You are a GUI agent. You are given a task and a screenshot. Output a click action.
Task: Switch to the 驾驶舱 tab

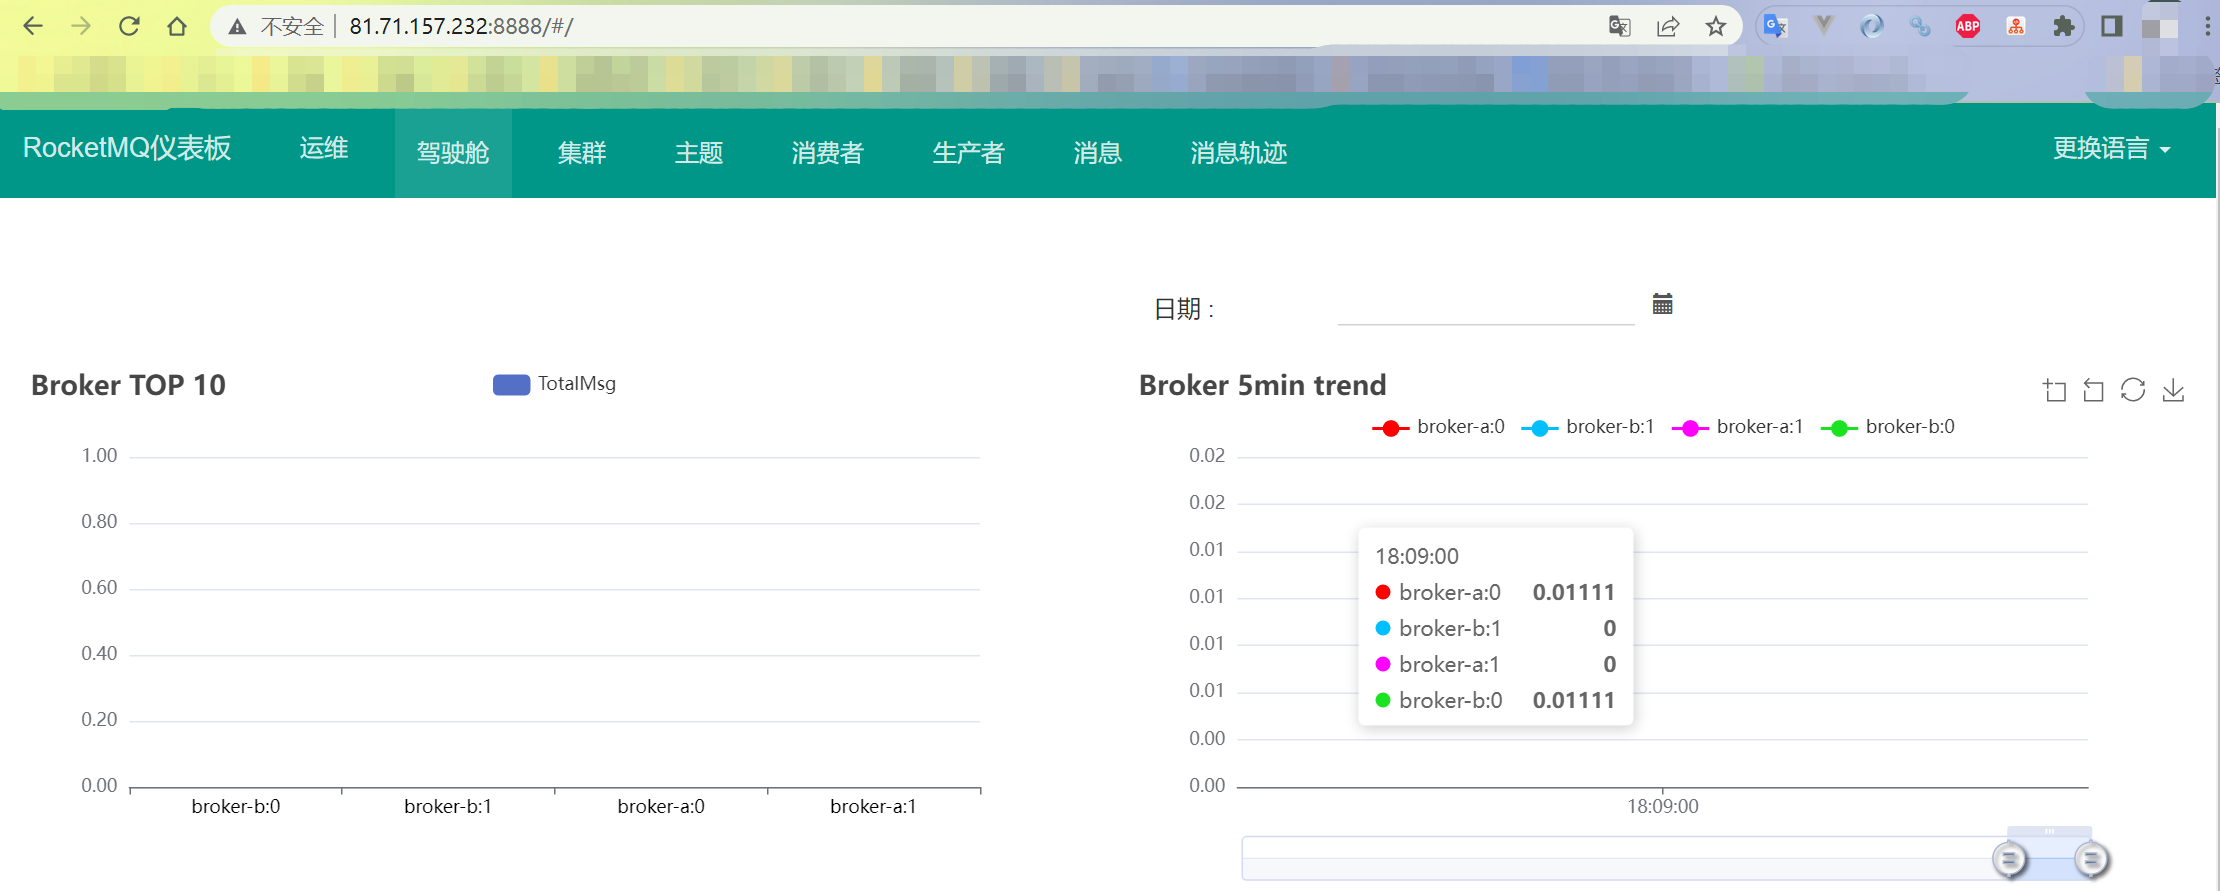click(453, 153)
